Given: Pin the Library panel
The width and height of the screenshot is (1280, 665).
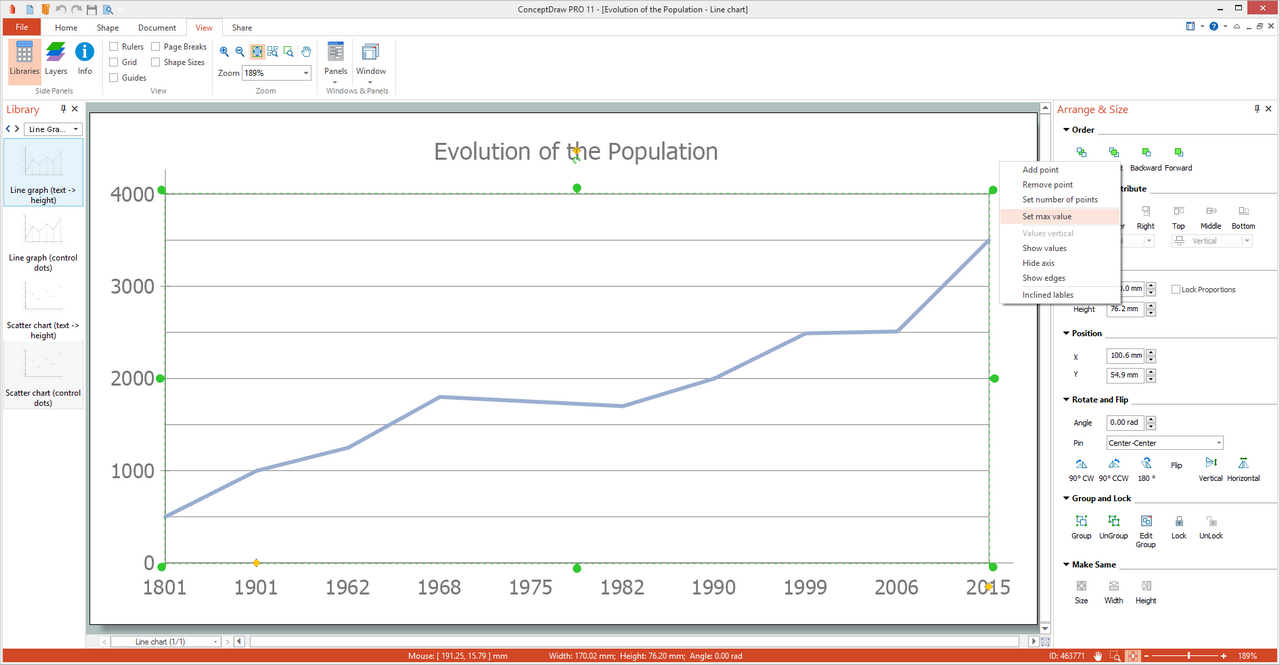Looking at the screenshot, I should (x=63, y=109).
